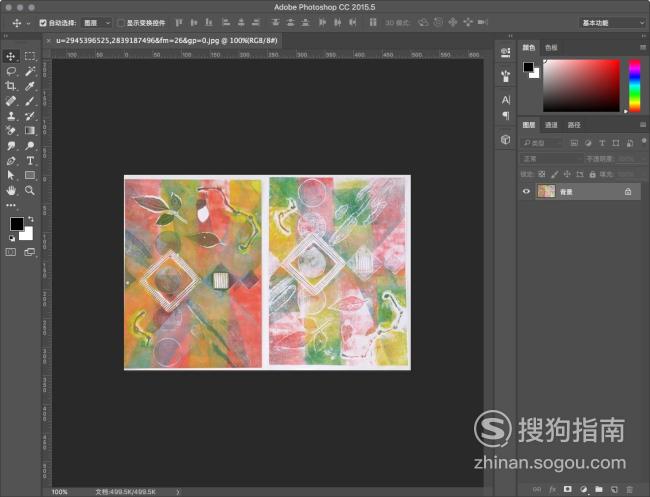Select the Dodge tool

coord(29,145)
